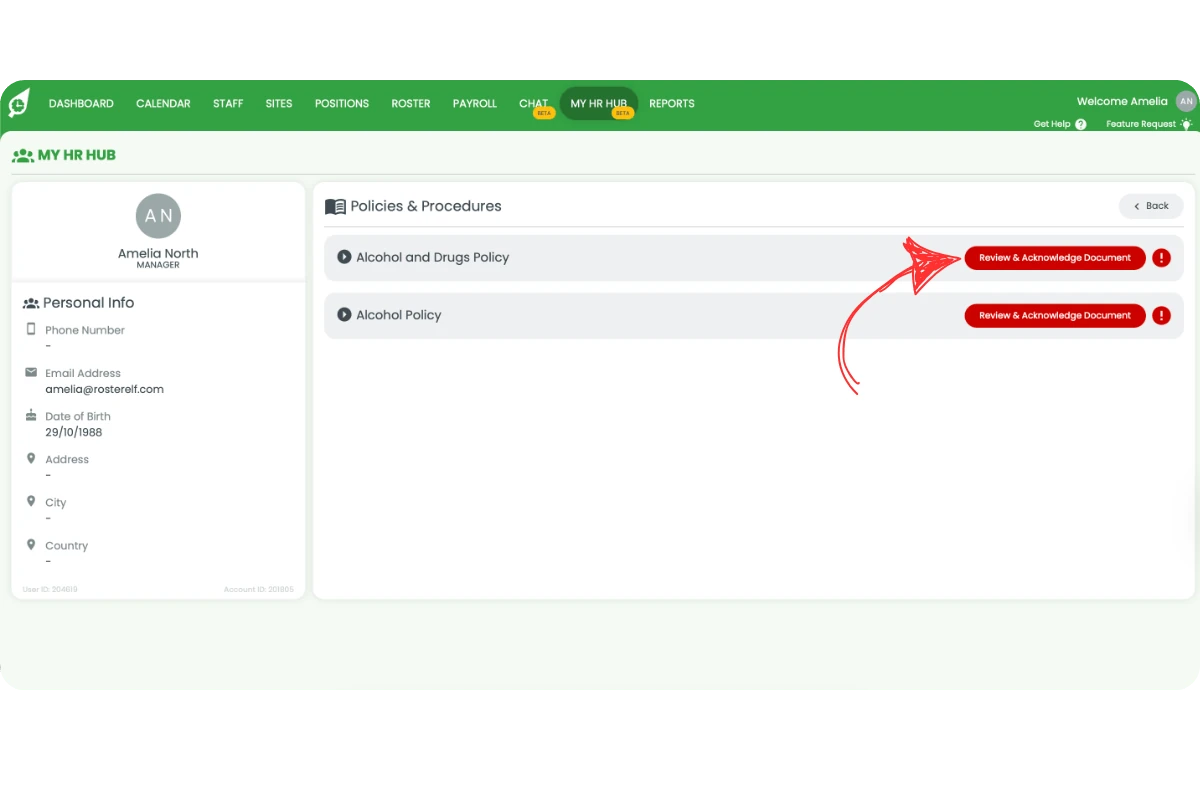Image resolution: width=1200 pixels, height=800 pixels.
Task: Open the Payroll section
Action: tap(475, 103)
